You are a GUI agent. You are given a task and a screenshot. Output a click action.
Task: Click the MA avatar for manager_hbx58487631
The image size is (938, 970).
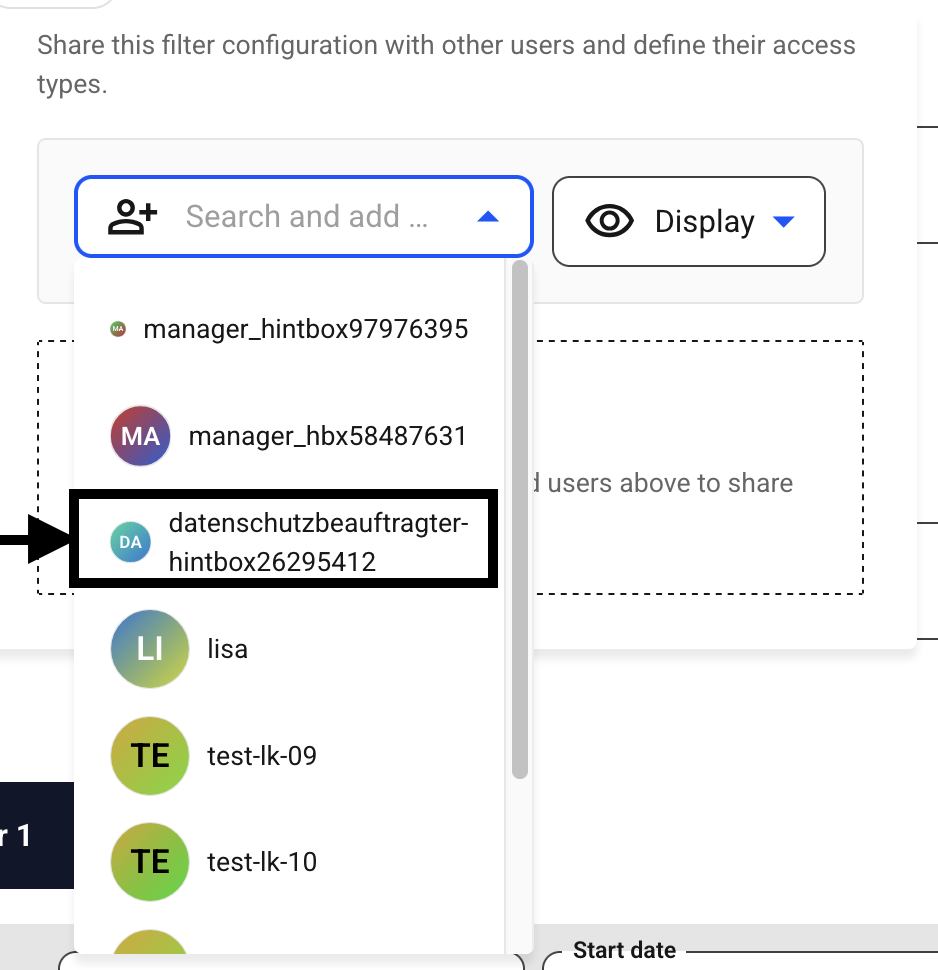(141, 436)
